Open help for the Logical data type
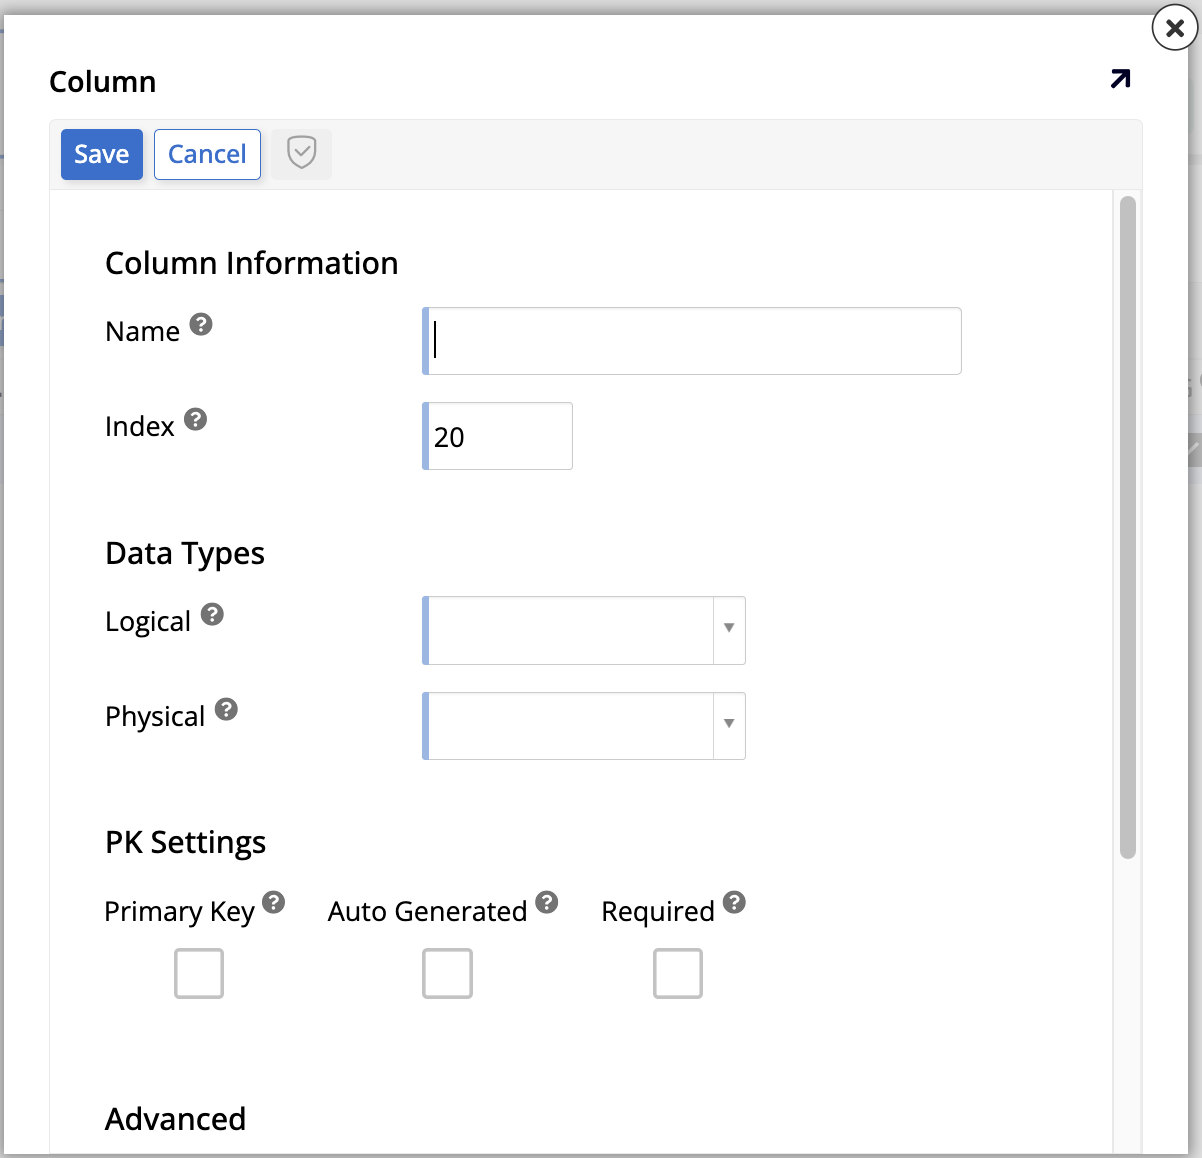Image resolution: width=1202 pixels, height=1158 pixels. [211, 613]
